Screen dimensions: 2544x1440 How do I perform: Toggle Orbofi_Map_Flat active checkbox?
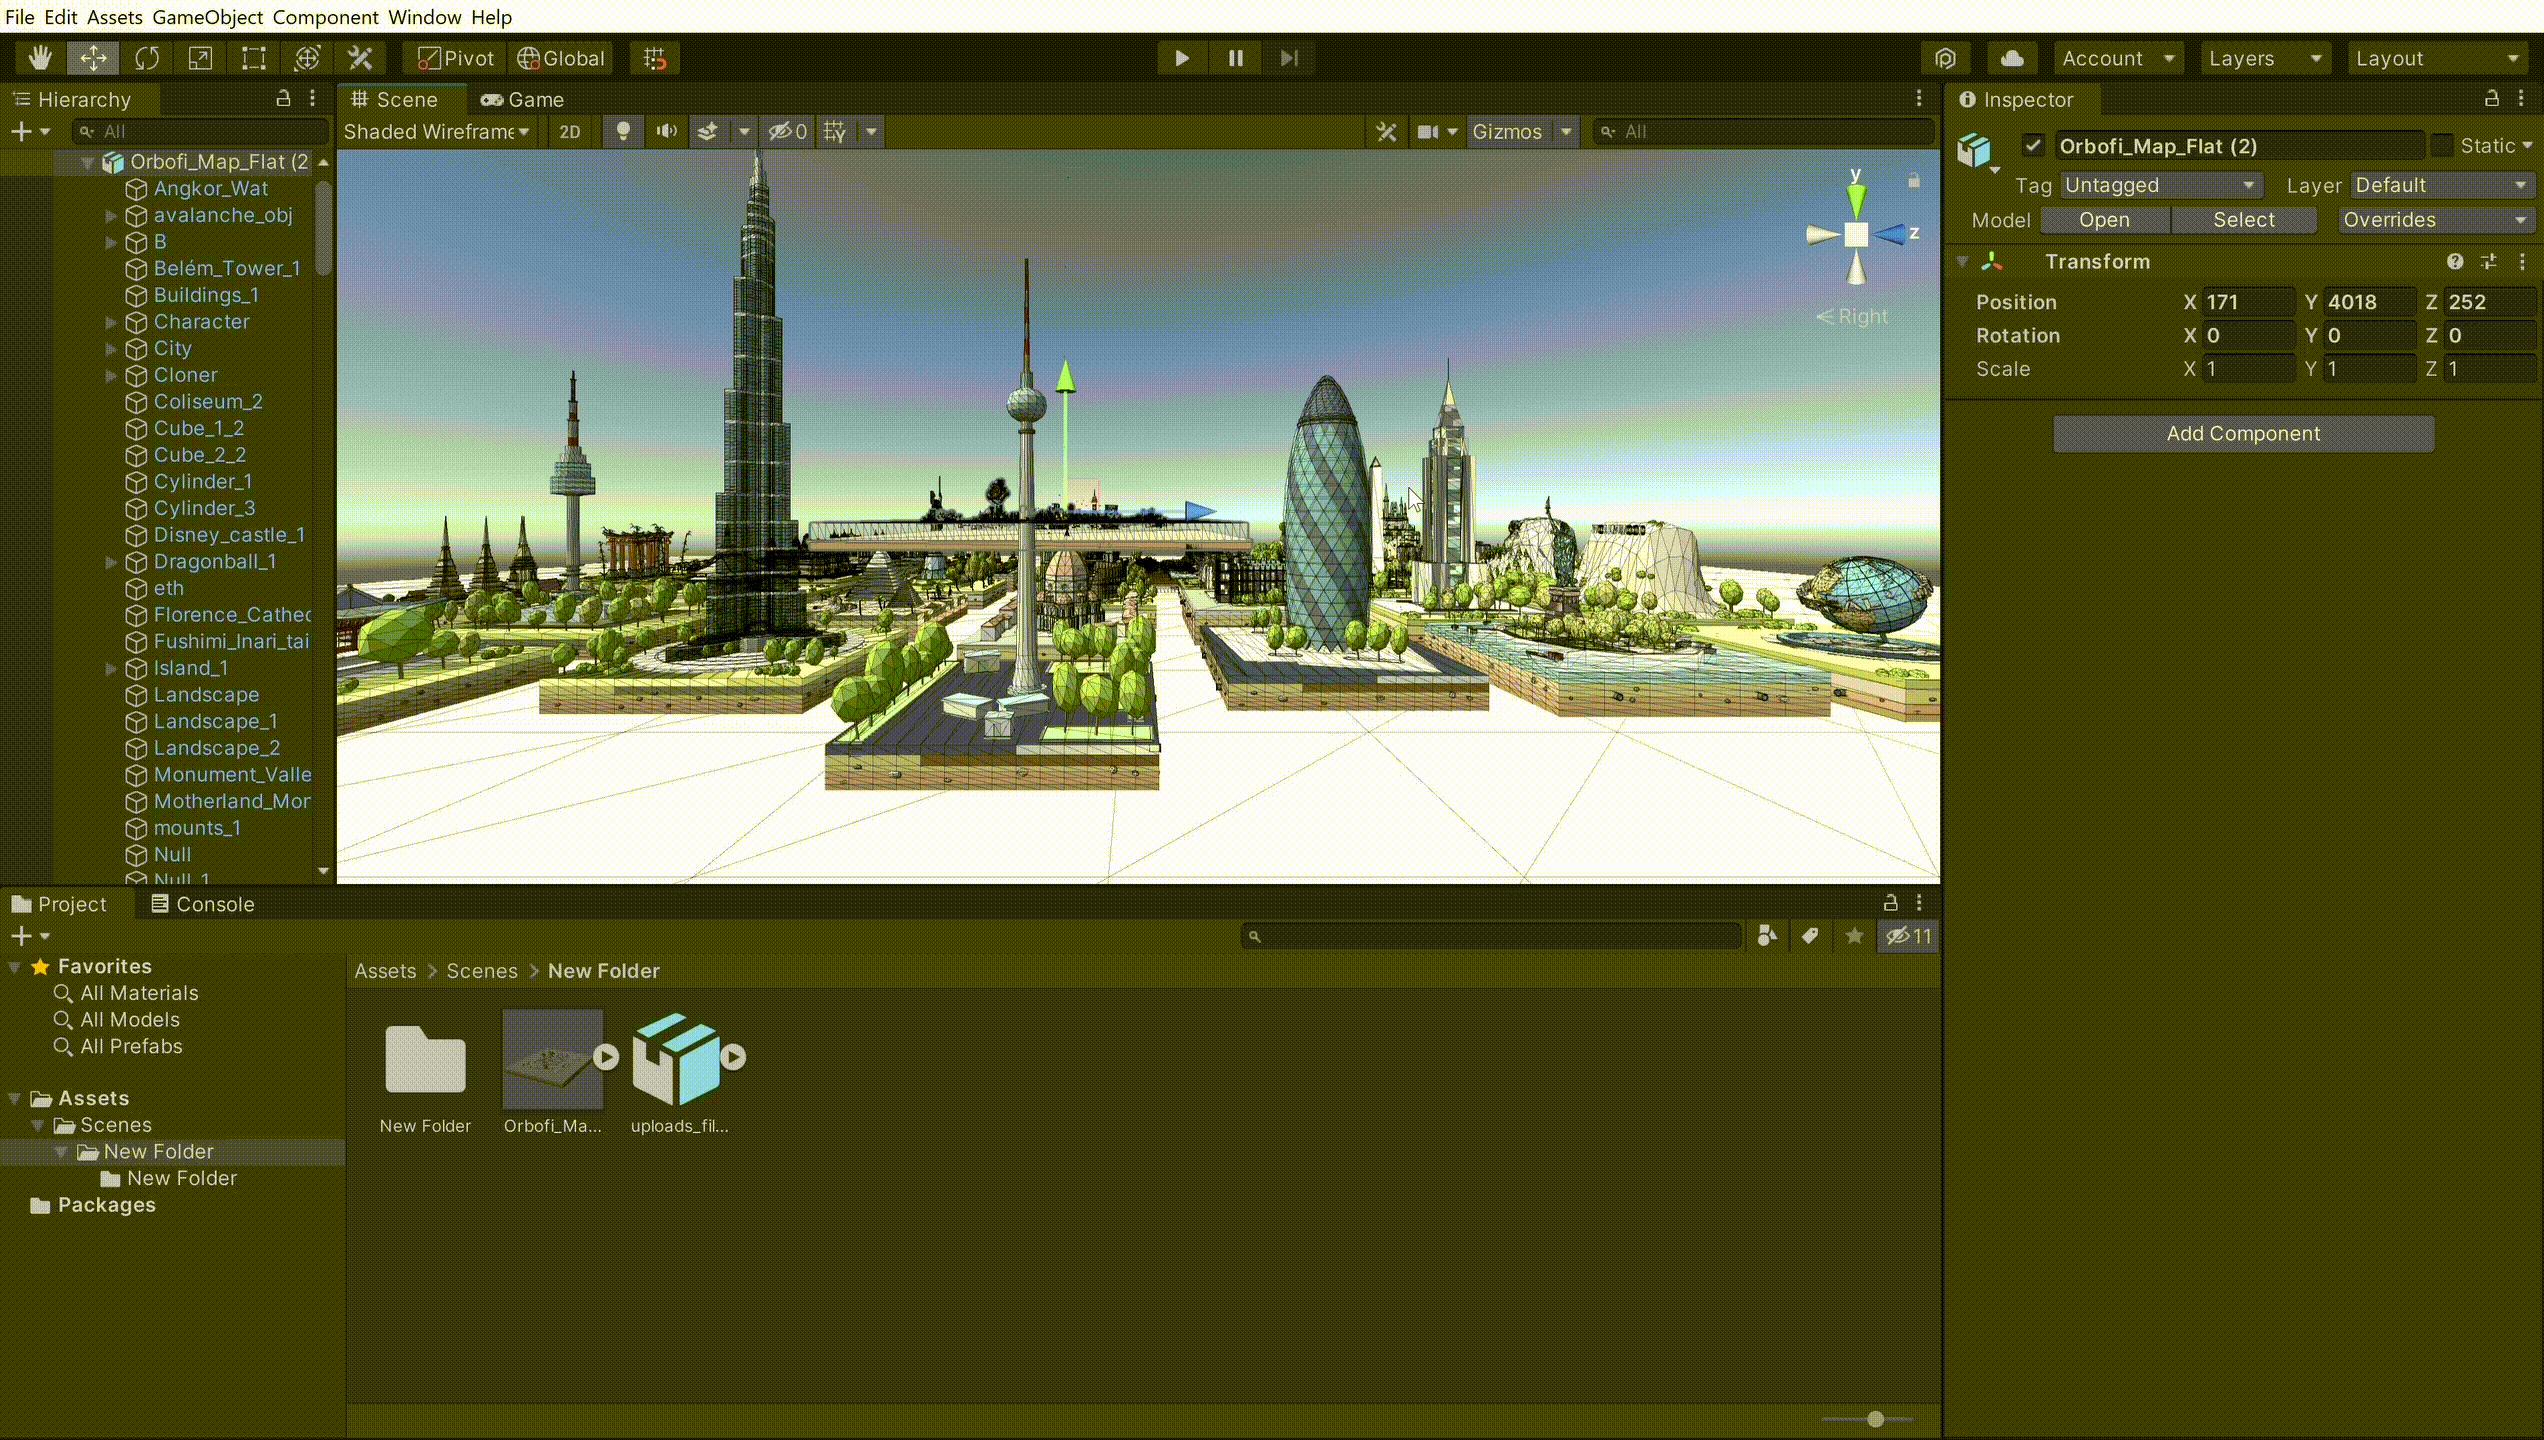tap(2032, 145)
